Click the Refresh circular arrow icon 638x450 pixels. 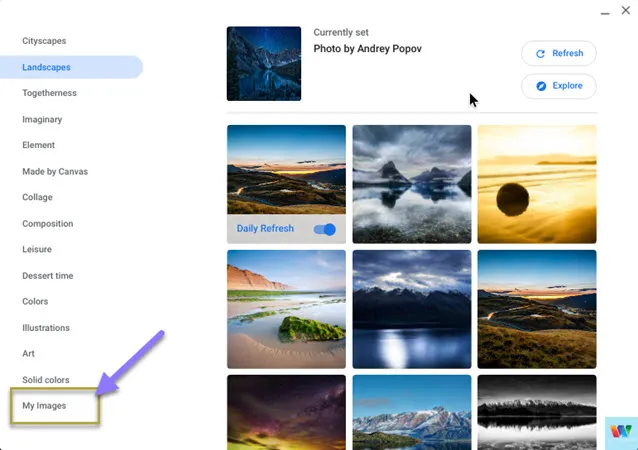point(540,54)
